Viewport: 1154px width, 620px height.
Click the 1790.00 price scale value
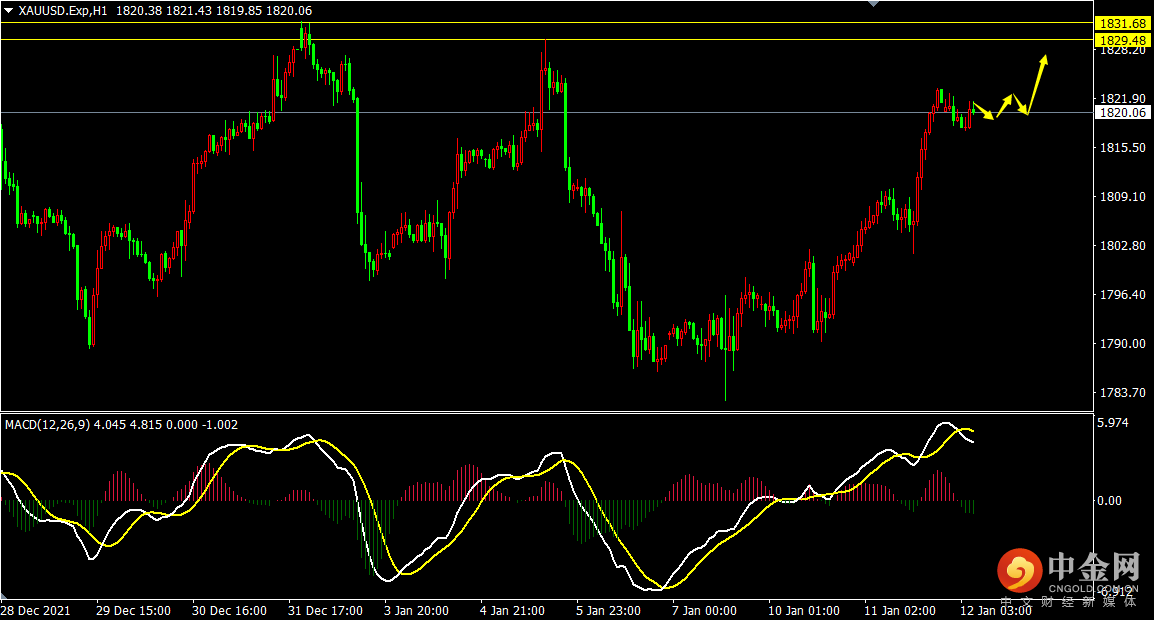pyautogui.click(x=1118, y=344)
